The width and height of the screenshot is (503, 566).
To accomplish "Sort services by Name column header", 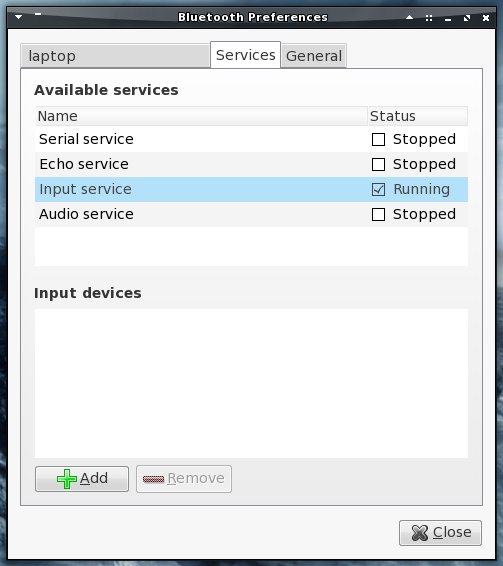I will click(201, 116).
